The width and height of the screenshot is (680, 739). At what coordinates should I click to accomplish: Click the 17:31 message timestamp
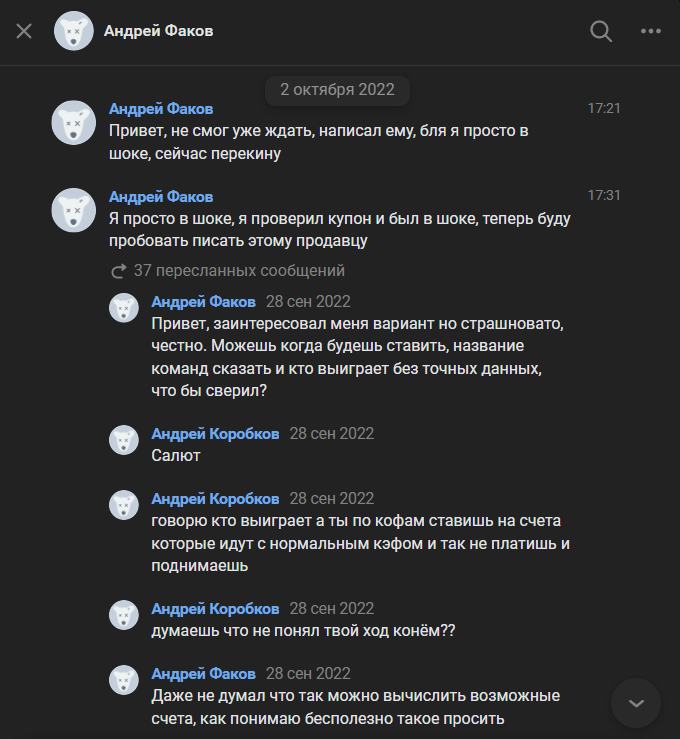click(604, 196)
